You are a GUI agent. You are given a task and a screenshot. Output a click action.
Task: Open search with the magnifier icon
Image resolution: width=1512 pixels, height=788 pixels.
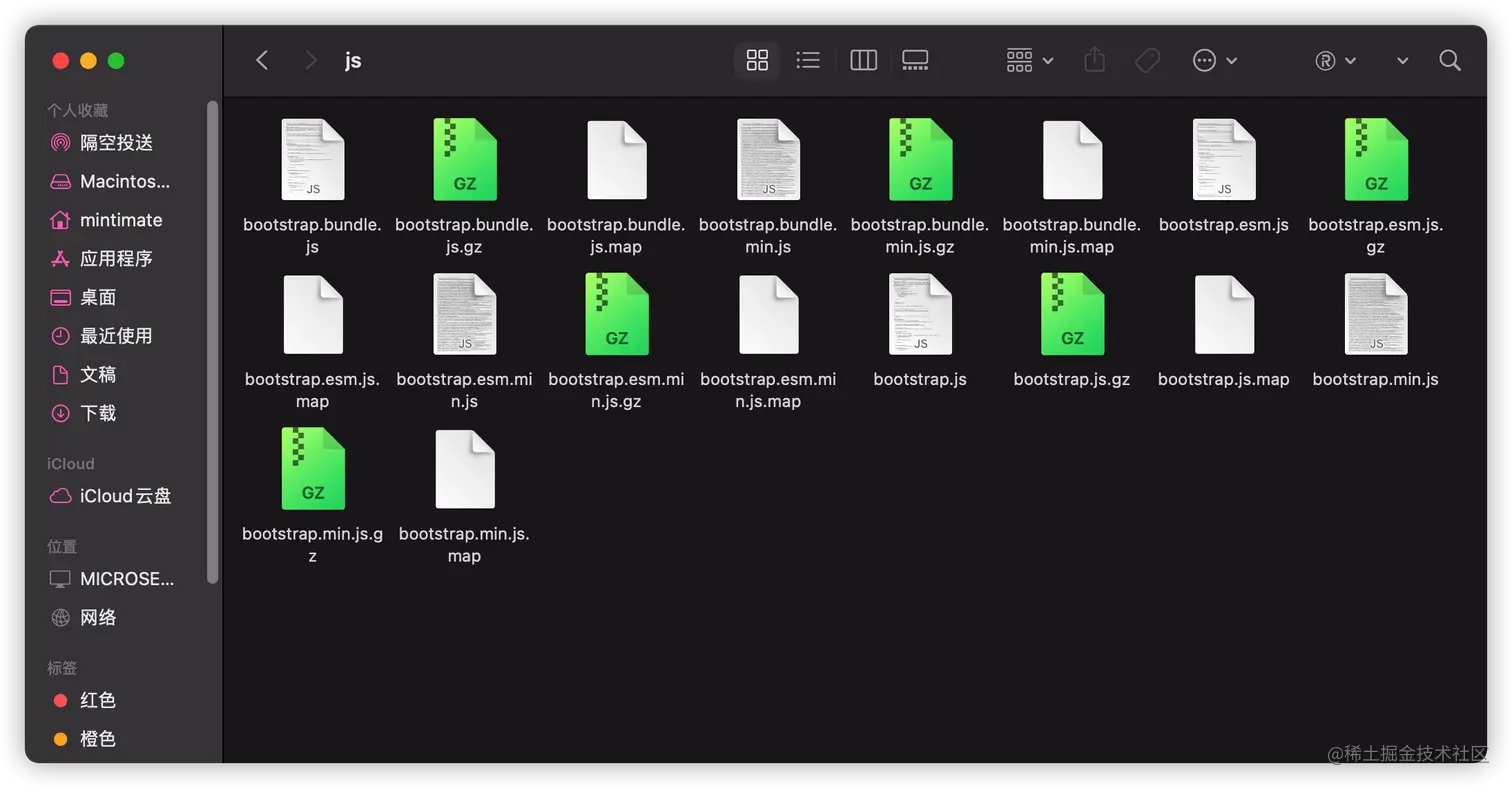tap(1450, 60)
